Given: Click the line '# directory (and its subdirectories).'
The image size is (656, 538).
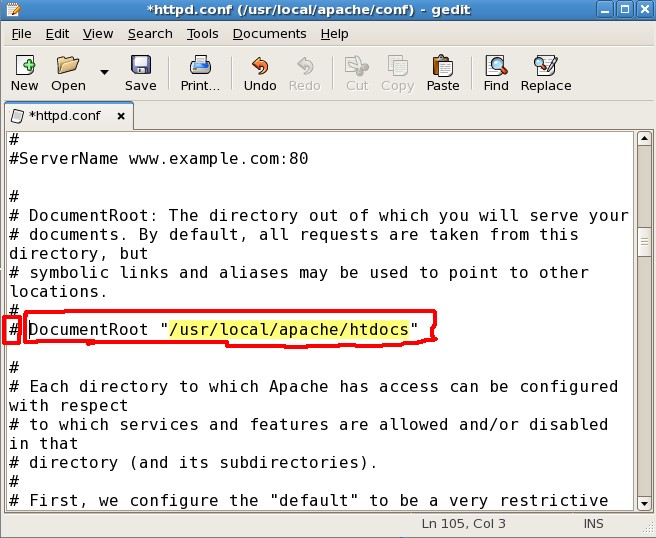Looking at the screenshot, I should pos(193,463).
